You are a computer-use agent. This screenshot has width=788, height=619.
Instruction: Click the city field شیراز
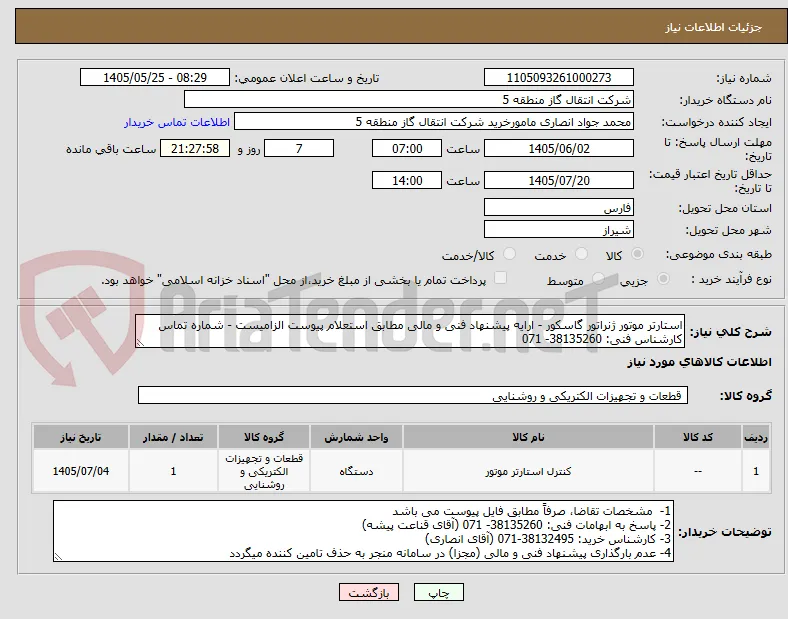click(x=559, y=230)
